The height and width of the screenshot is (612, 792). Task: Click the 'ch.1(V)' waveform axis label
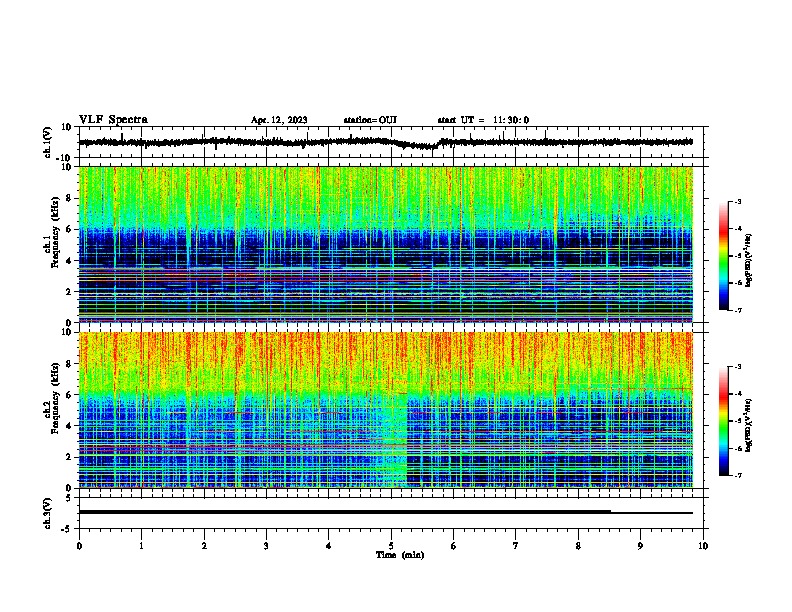[48, 142]
